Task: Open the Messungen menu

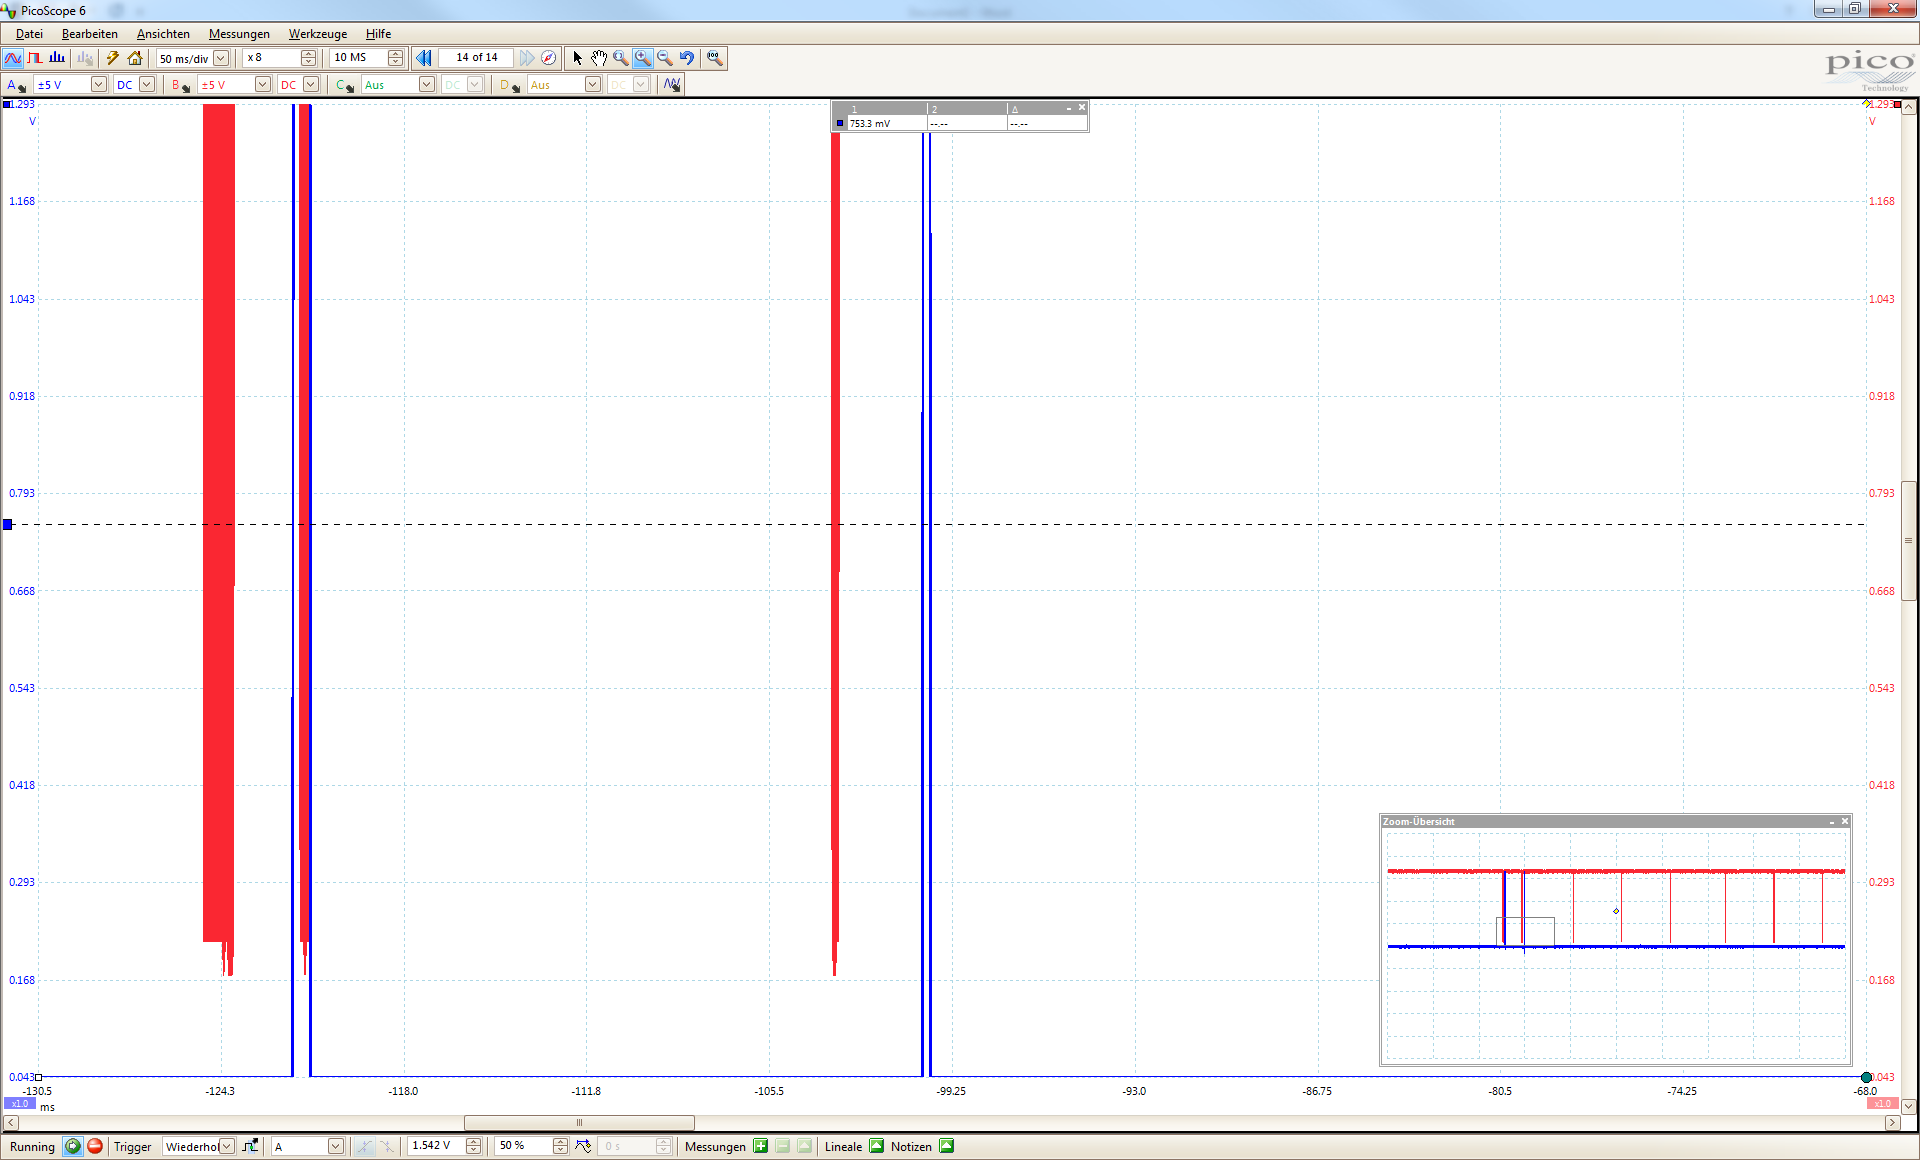Action: click(x=239, y=34)
